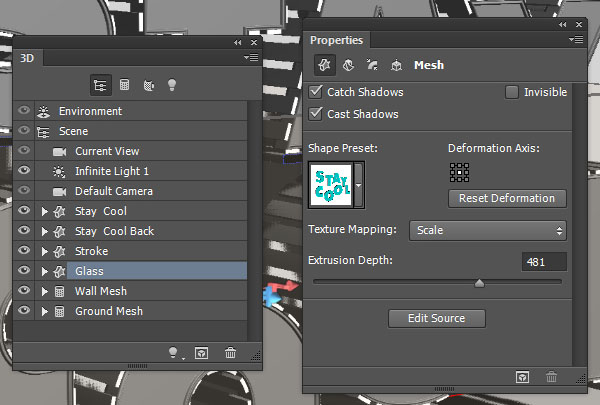Open the Deform properties section icon
This screenshot has height=405, width=600.
[348, 65]
